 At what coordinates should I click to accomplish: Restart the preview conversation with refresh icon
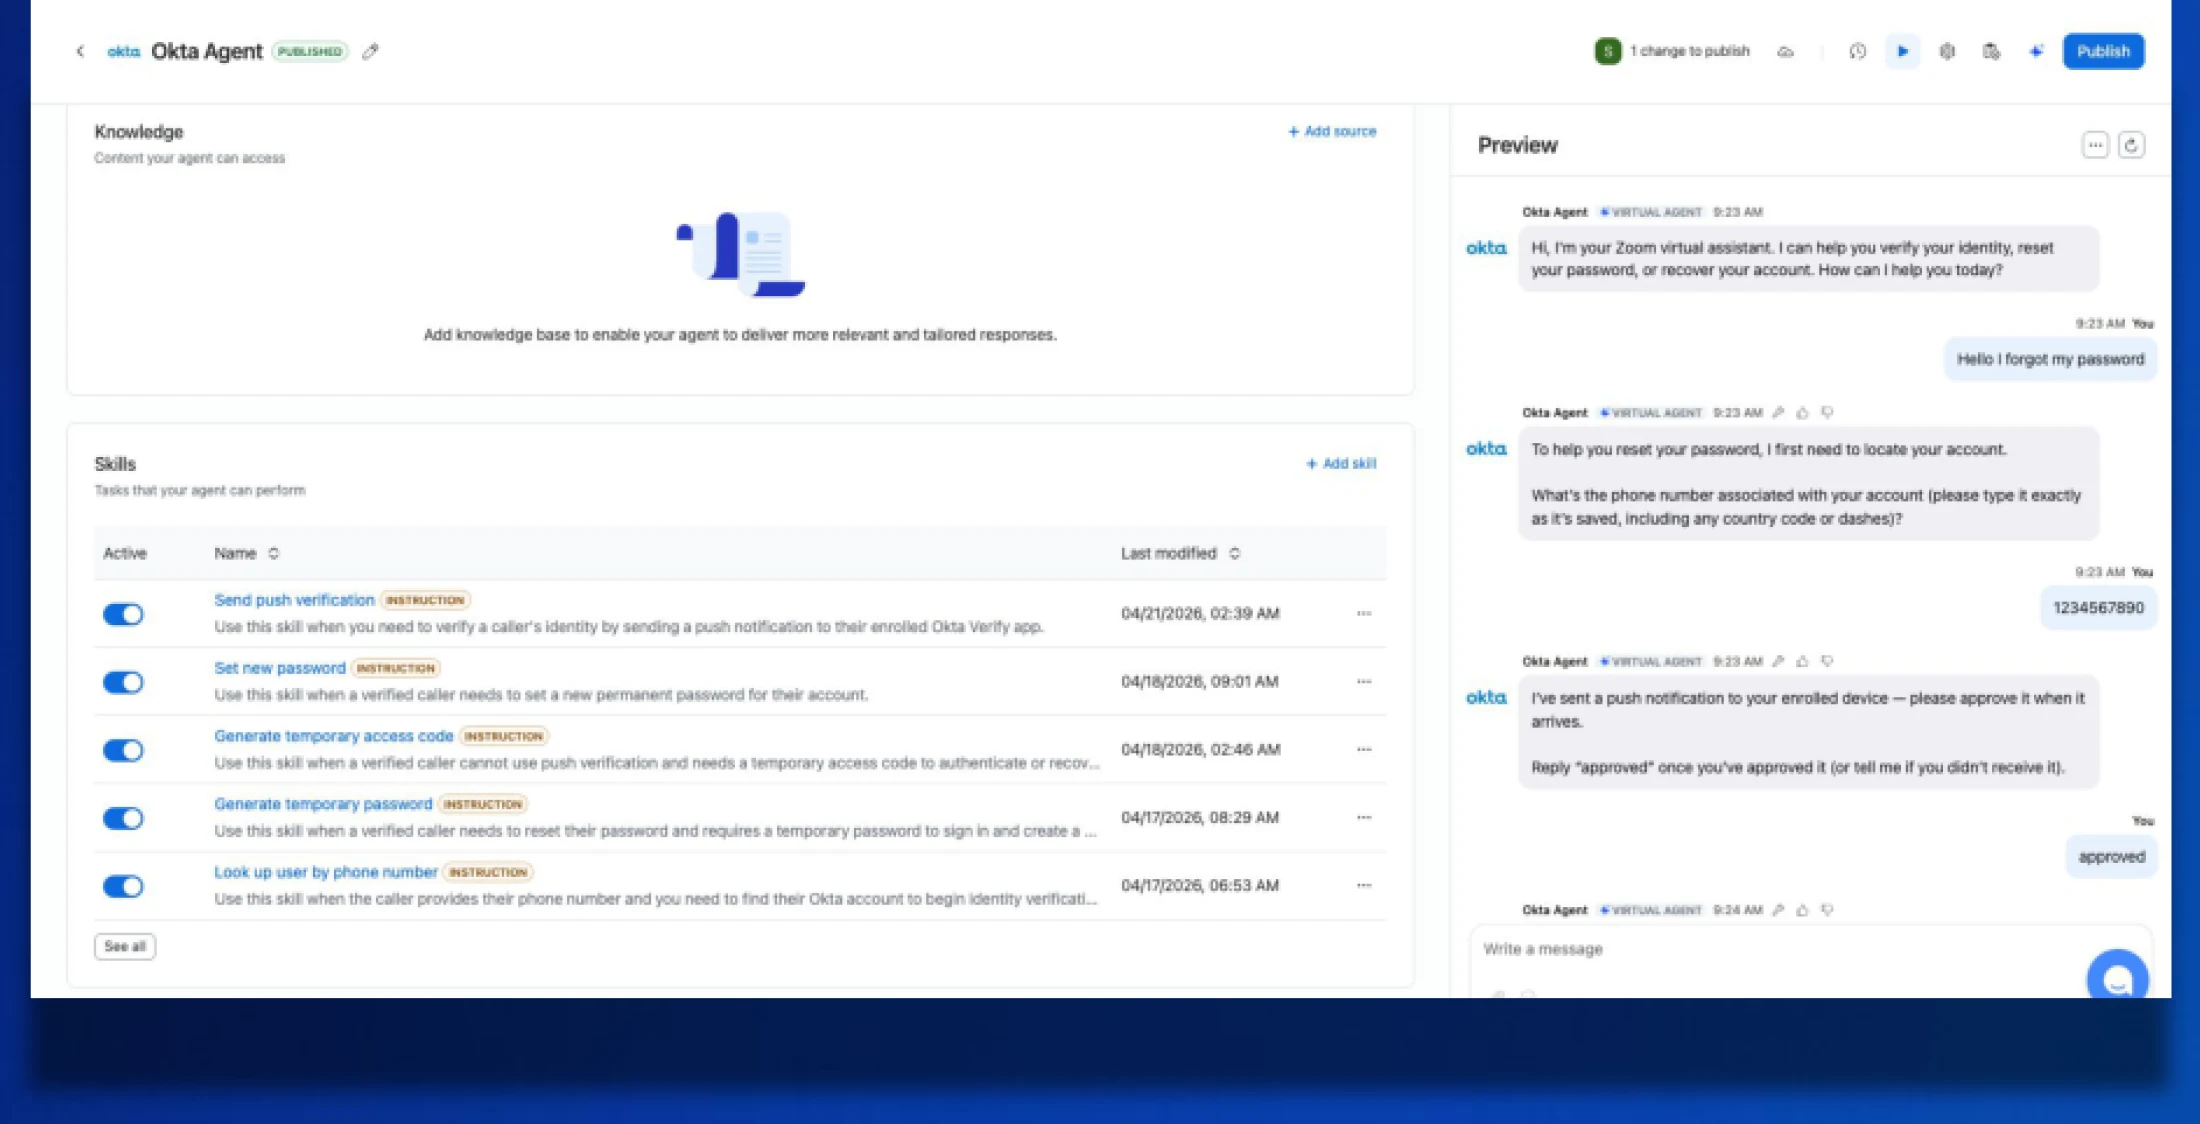point(2131,145)
